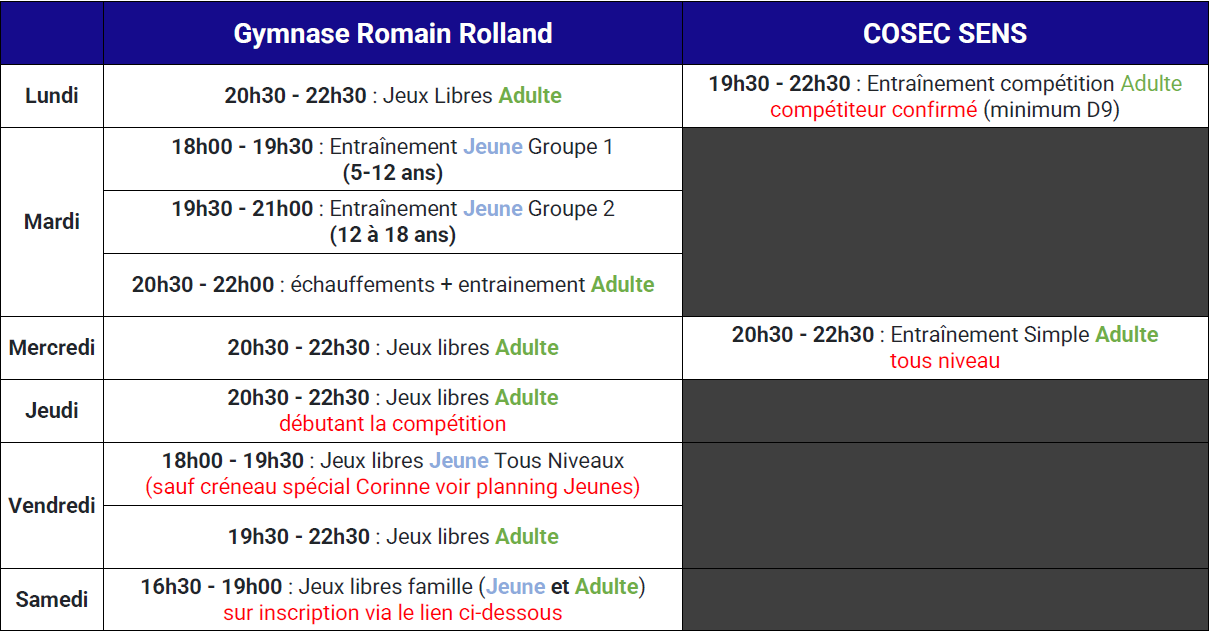Click the Gymnase Romain Rolland column header

point(393,33)
